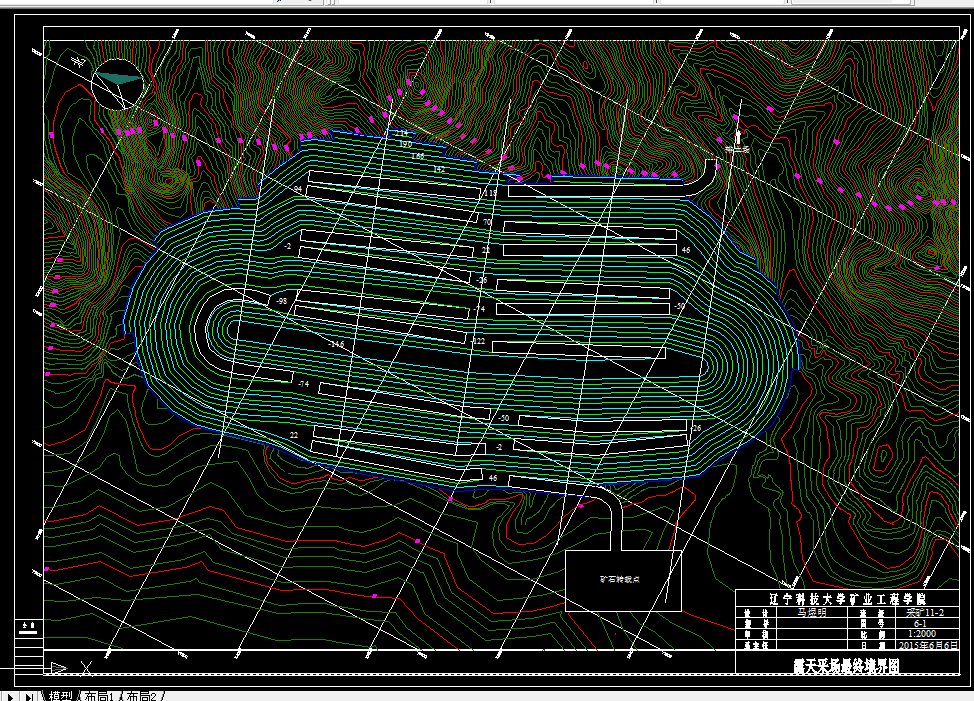Select the class value 采矿11-2
The image size is (974, 701).
925,612
